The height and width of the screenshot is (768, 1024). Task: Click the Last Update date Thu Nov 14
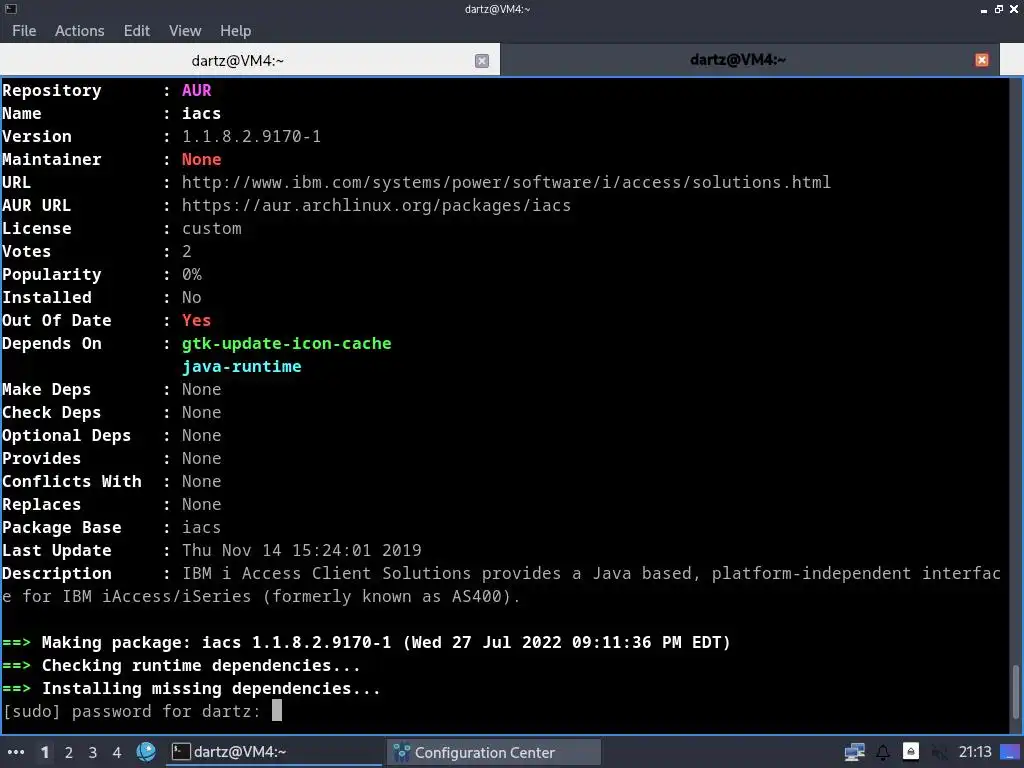click(x=302, y=550)
